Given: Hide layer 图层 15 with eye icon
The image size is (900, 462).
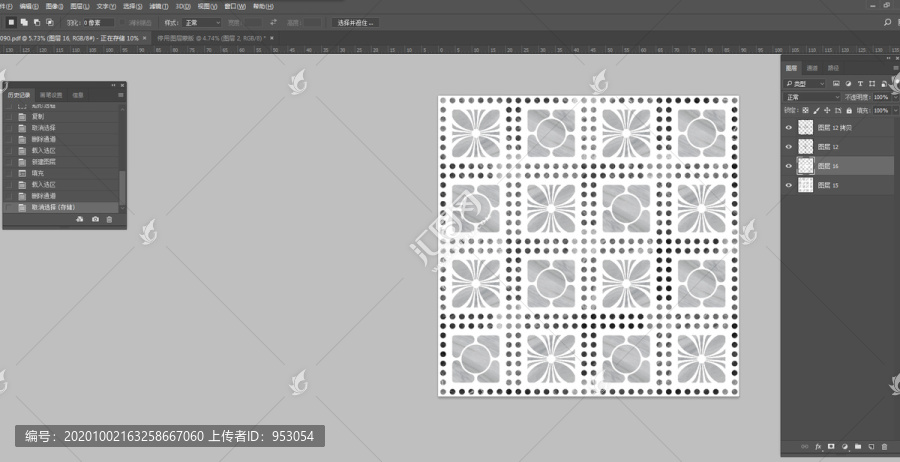Looking at the screenshot, I should [789, 185].
